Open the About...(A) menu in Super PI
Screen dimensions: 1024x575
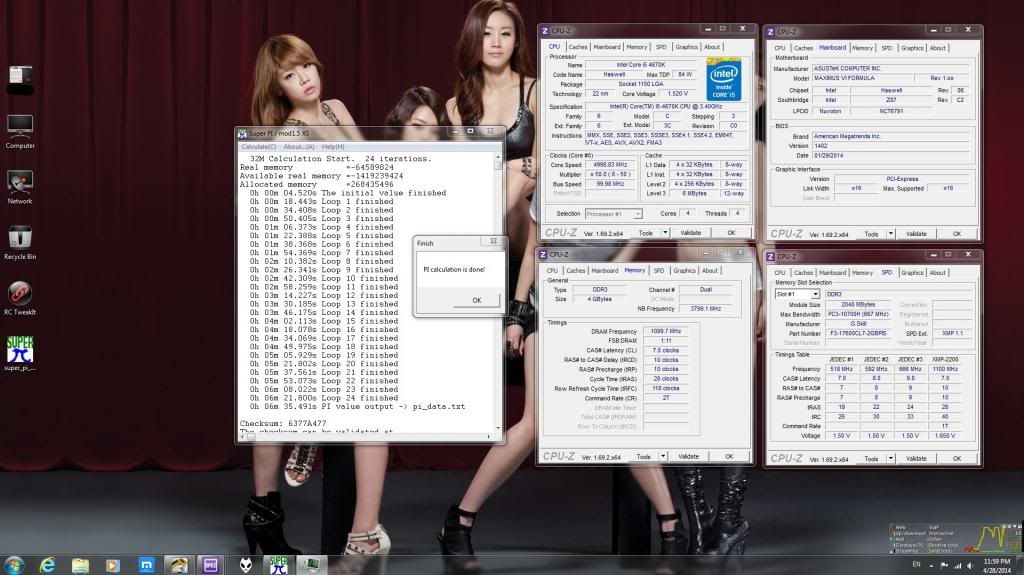point(299,147)
